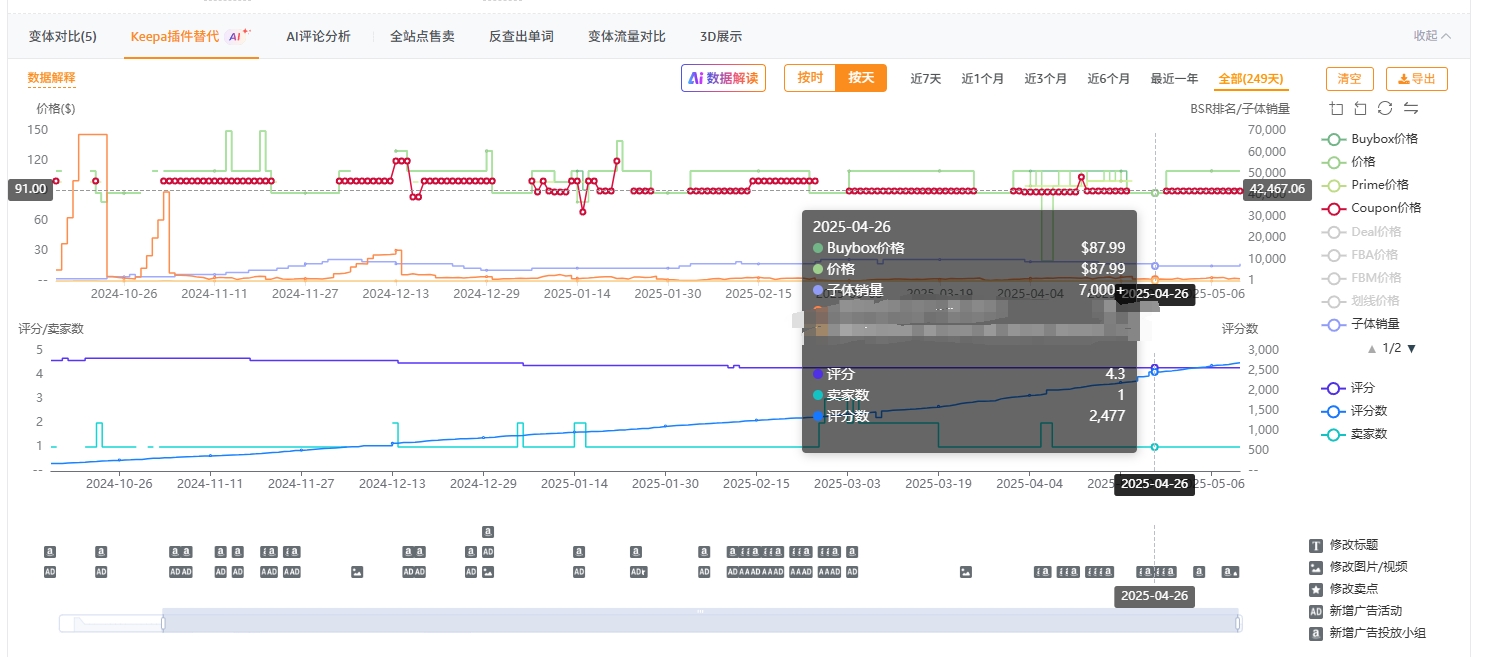Select the 近7天 time range
1507x657 pixels.
coord(926,79)
